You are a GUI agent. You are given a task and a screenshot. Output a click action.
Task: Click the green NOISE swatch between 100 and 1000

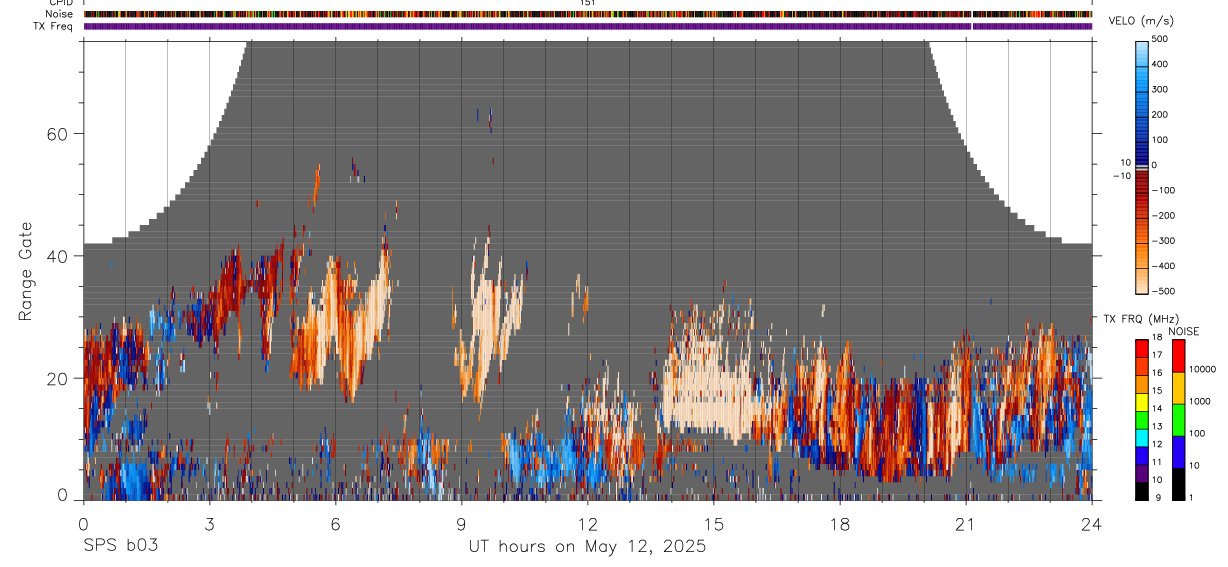[1178, 420]
